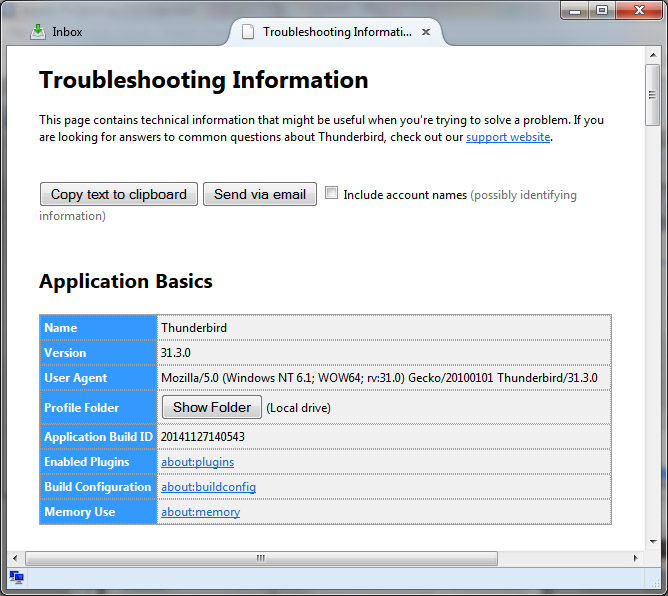Click the horizontal scroll left arrow
Viewport: 668px width, 596px height.
point(15,558)
